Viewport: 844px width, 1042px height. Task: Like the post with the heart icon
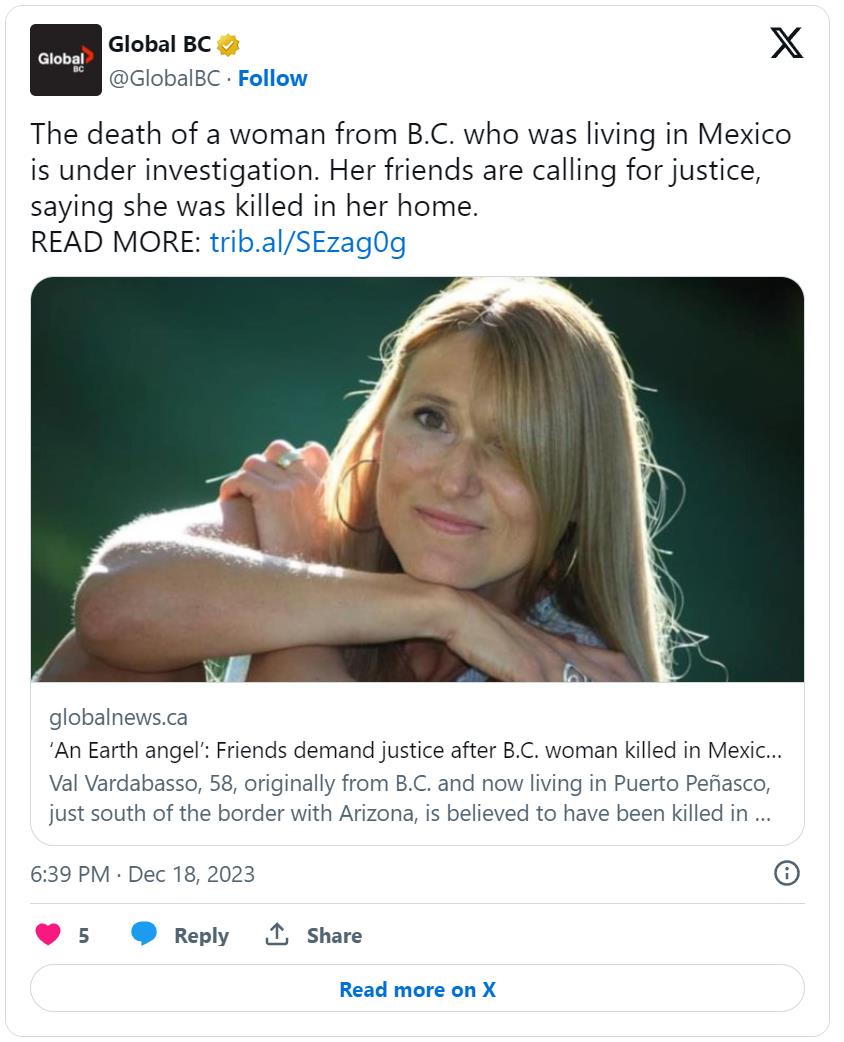(48, 935)
